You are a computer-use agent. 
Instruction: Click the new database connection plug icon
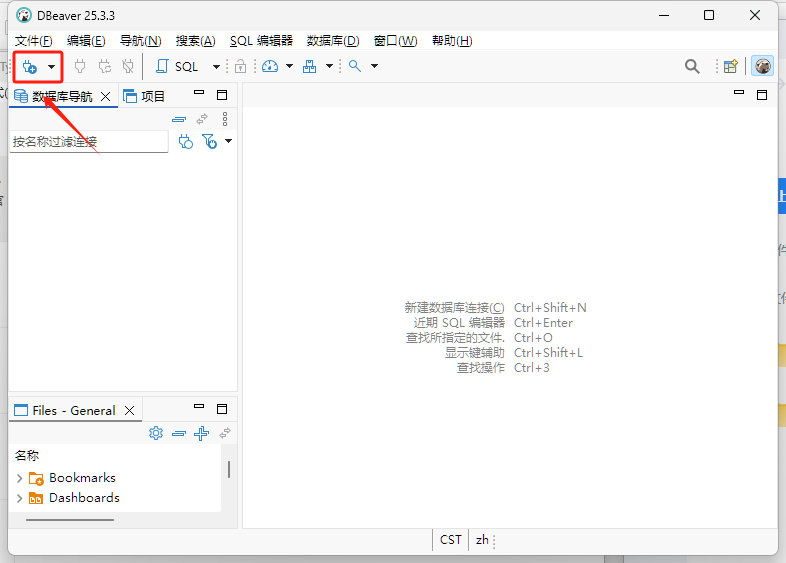tap(30, 67)
